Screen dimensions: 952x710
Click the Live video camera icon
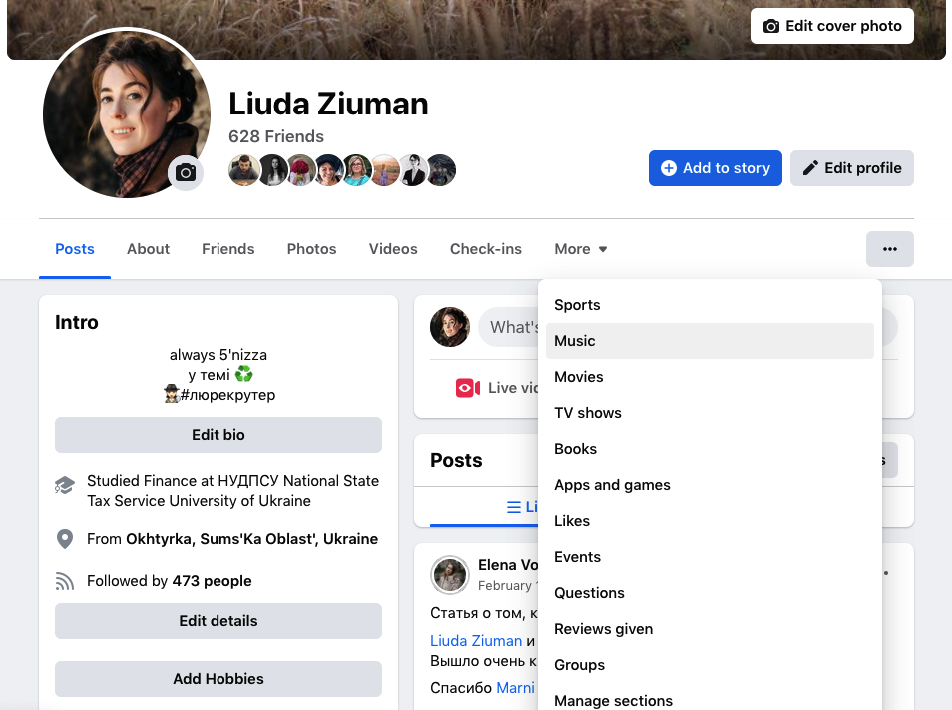[468, 388]
